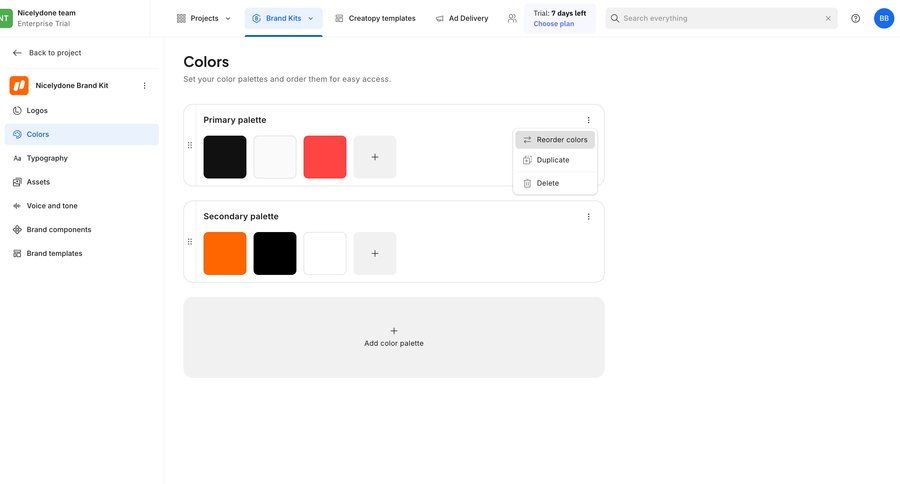
Task: Click the Secondary palette title
Action: [241, 216]
